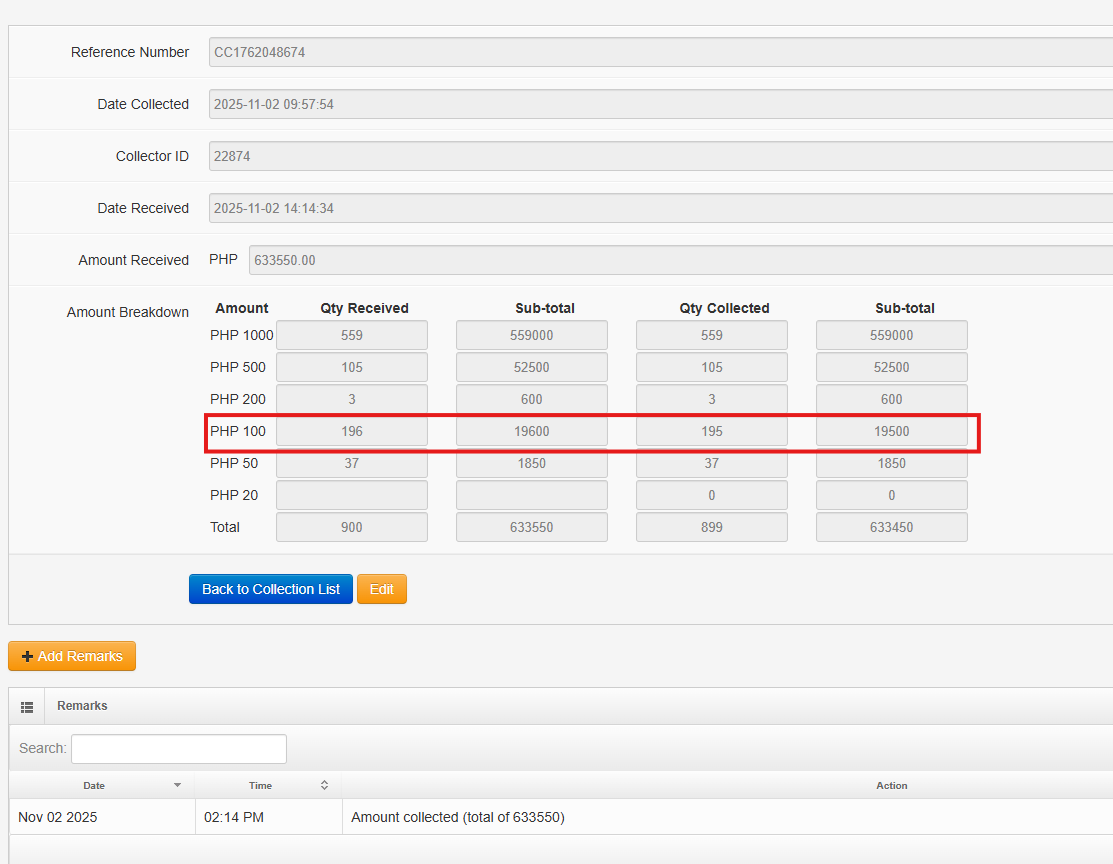This screenshot has height=864, width=1113.
Task: Click Total received sub-total 633550
Action: (532, 527)
